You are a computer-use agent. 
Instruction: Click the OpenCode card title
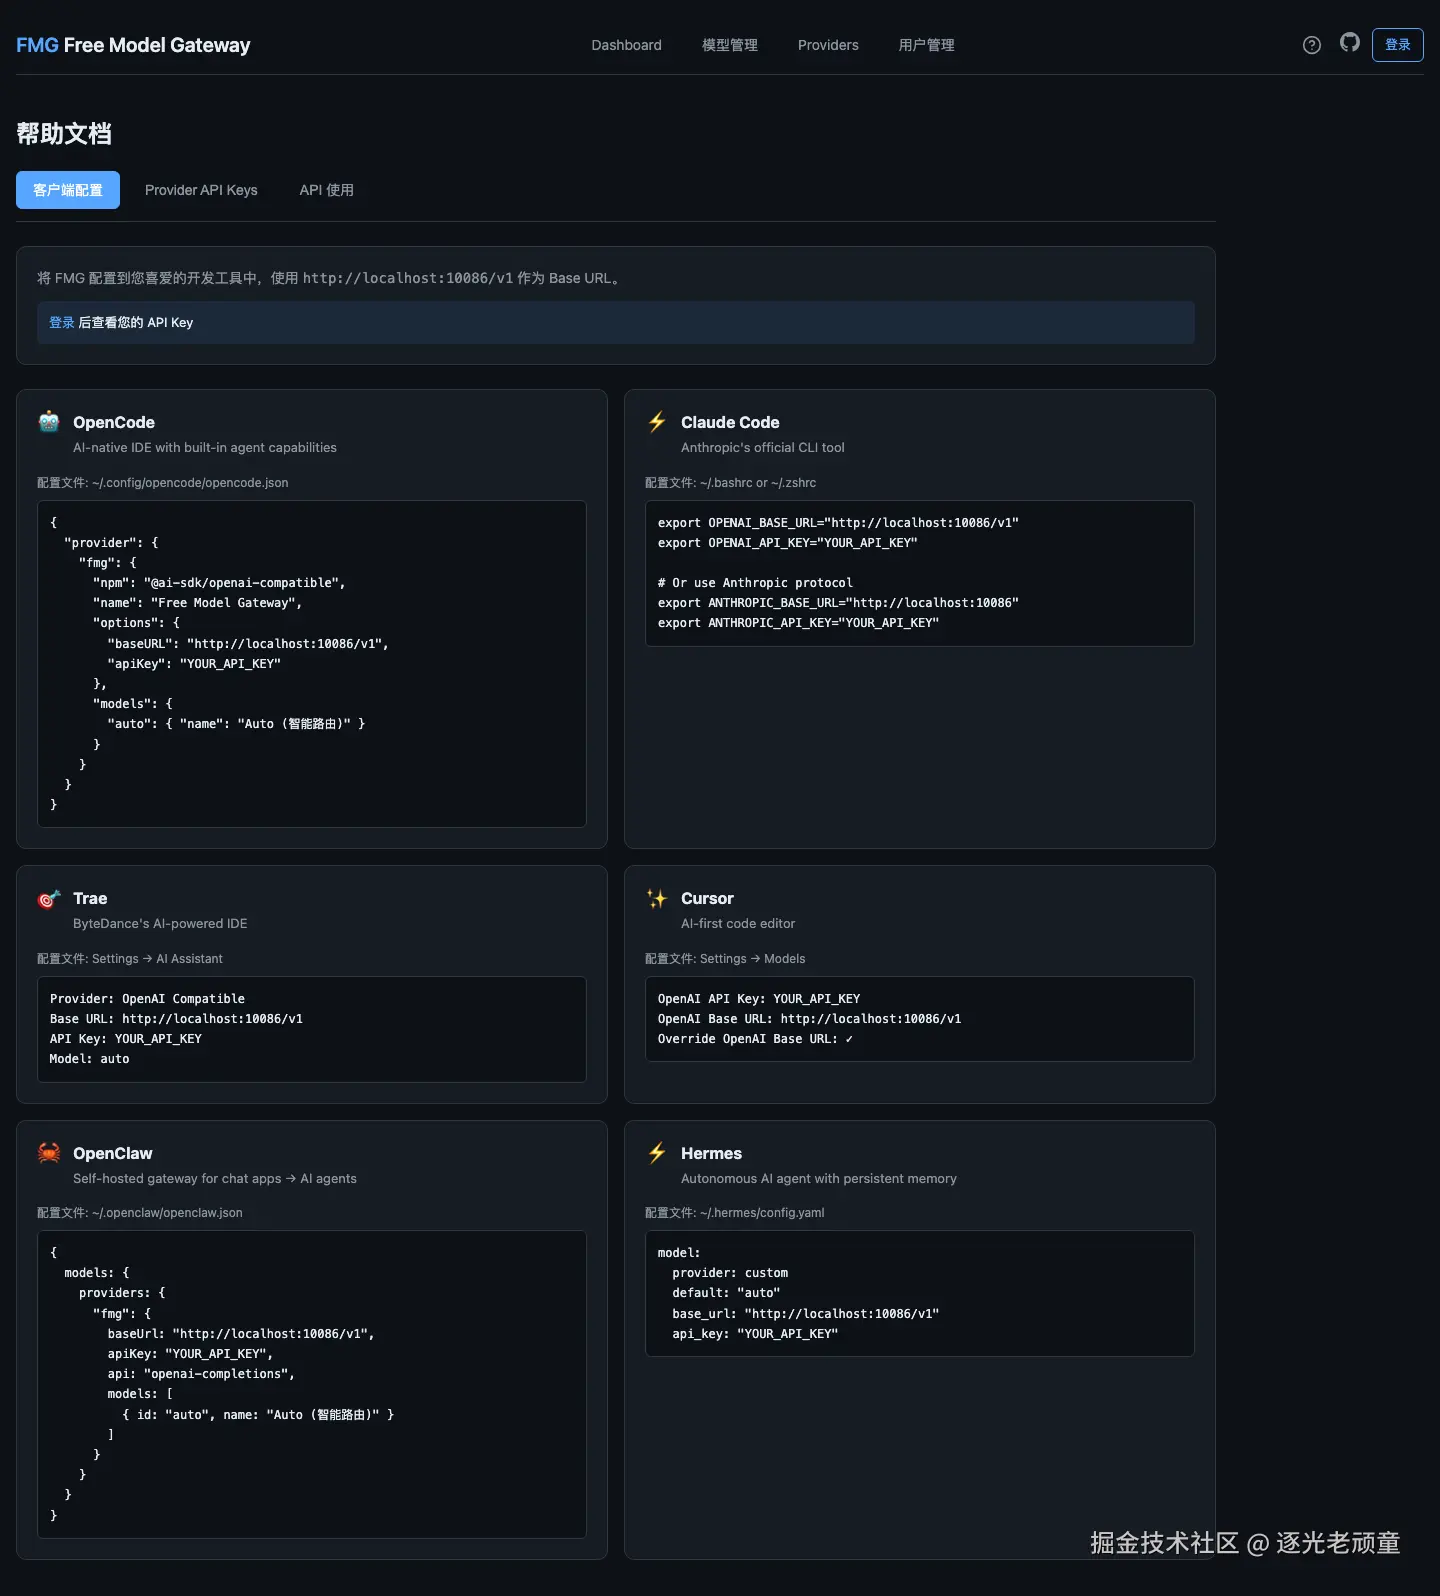[114, 422]
